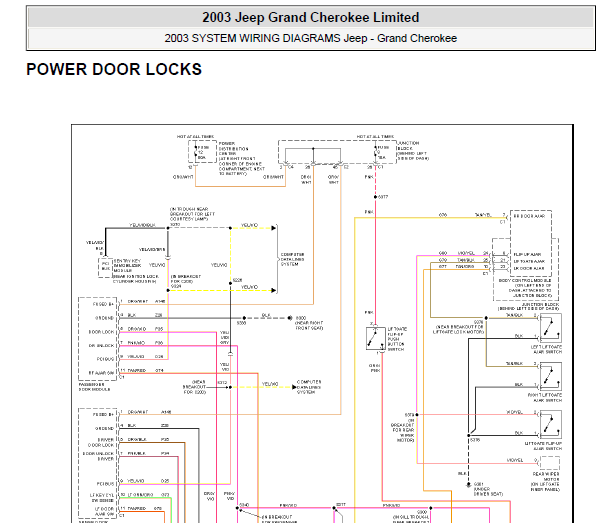Click the '2003 Jeep Grand Cherokee Limited' title
The height and width of the screenshot is (523, 604).
[310, 17]
